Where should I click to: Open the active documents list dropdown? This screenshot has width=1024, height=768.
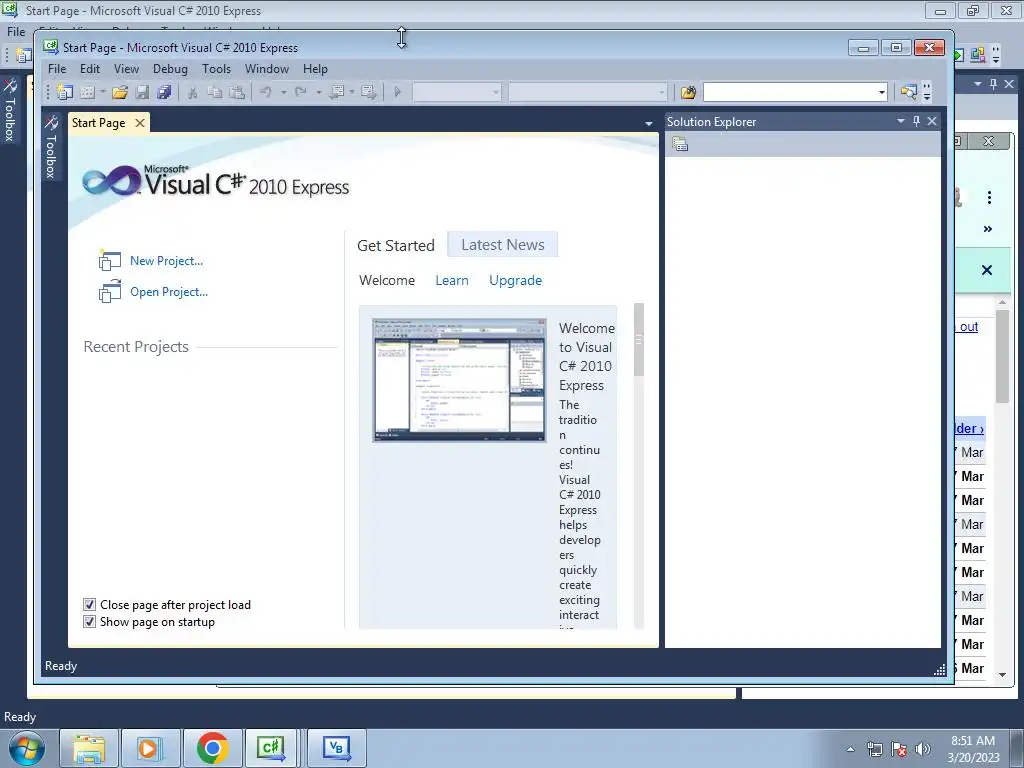pyautogui.click(x=648, y=123)
